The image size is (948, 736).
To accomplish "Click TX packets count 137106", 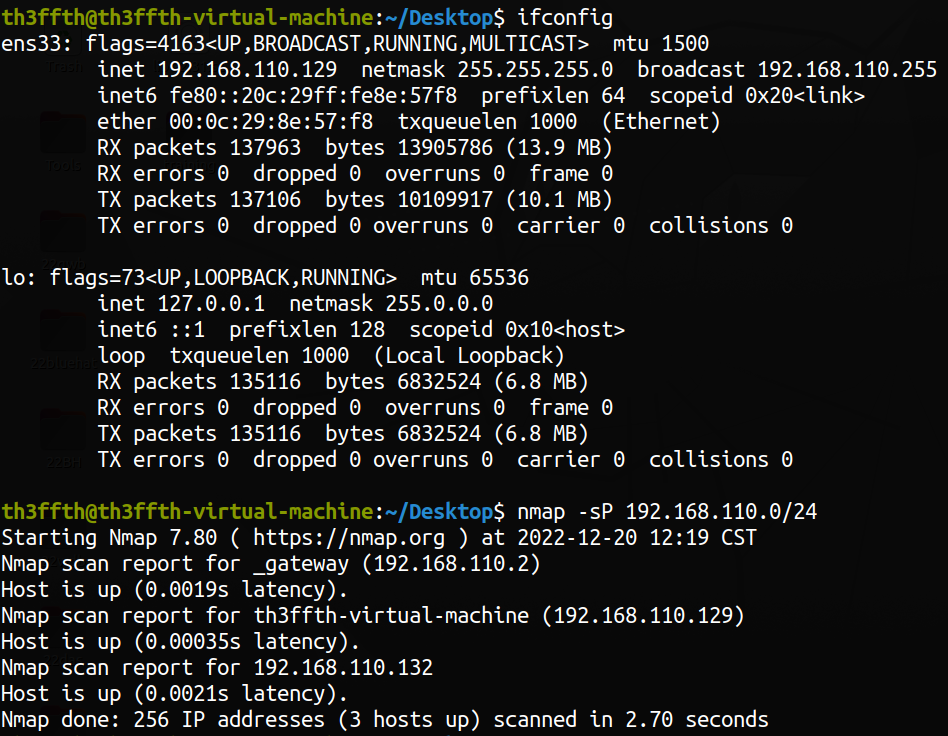I will 265,200.
